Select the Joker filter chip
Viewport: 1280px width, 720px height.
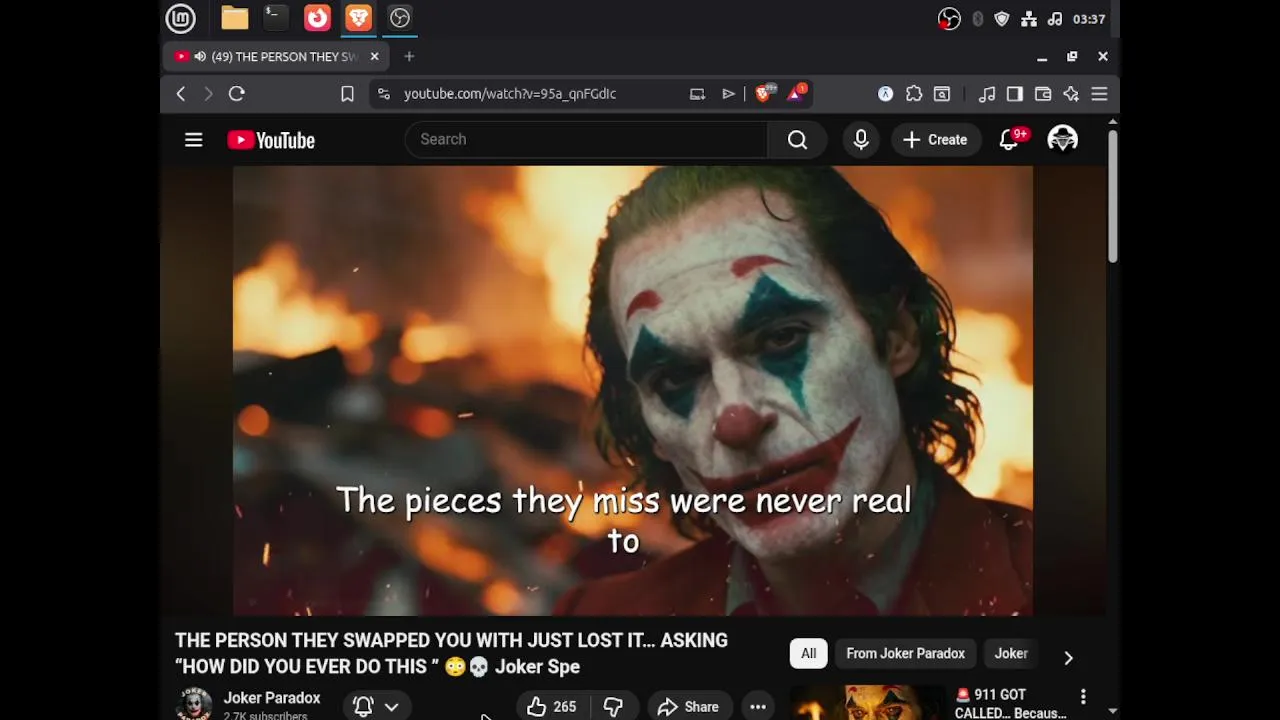pos(1011,654)
